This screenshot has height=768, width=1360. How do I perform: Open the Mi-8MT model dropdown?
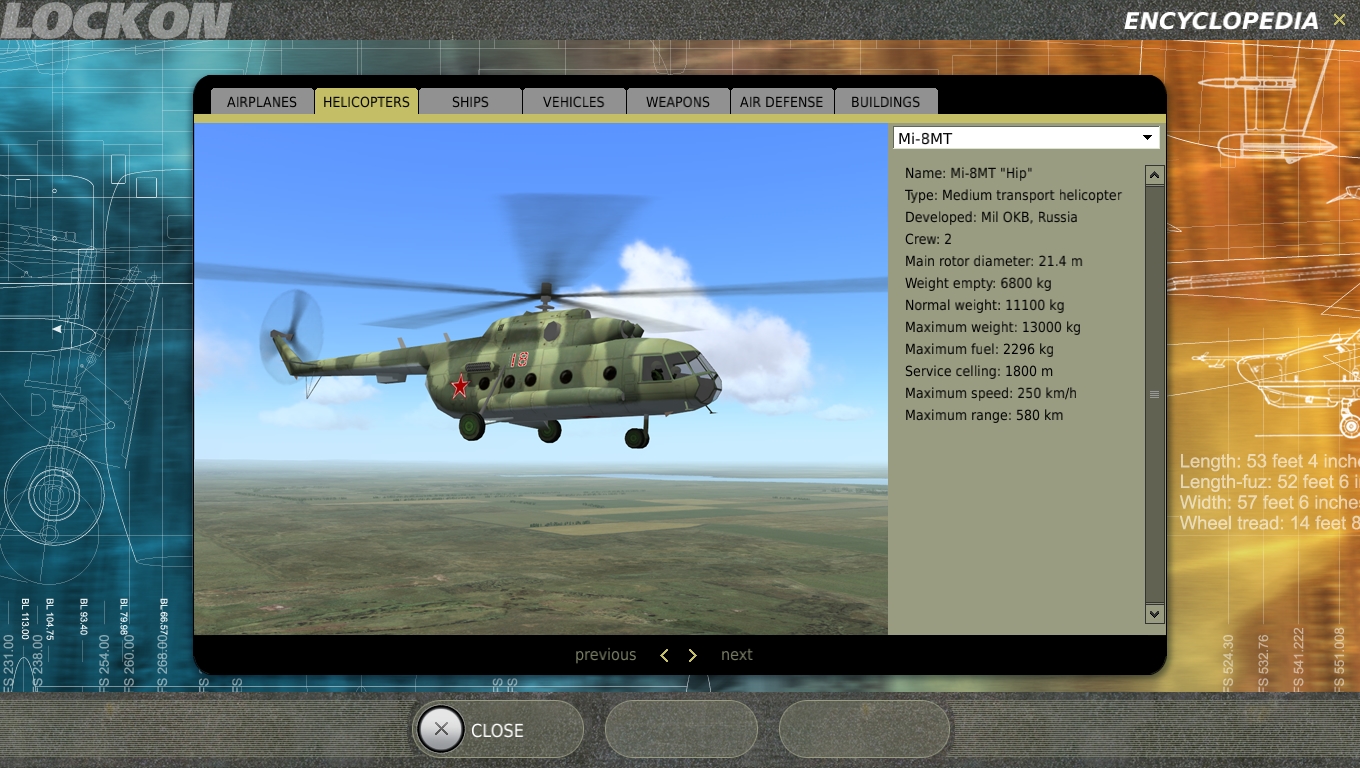[1026, 138]
